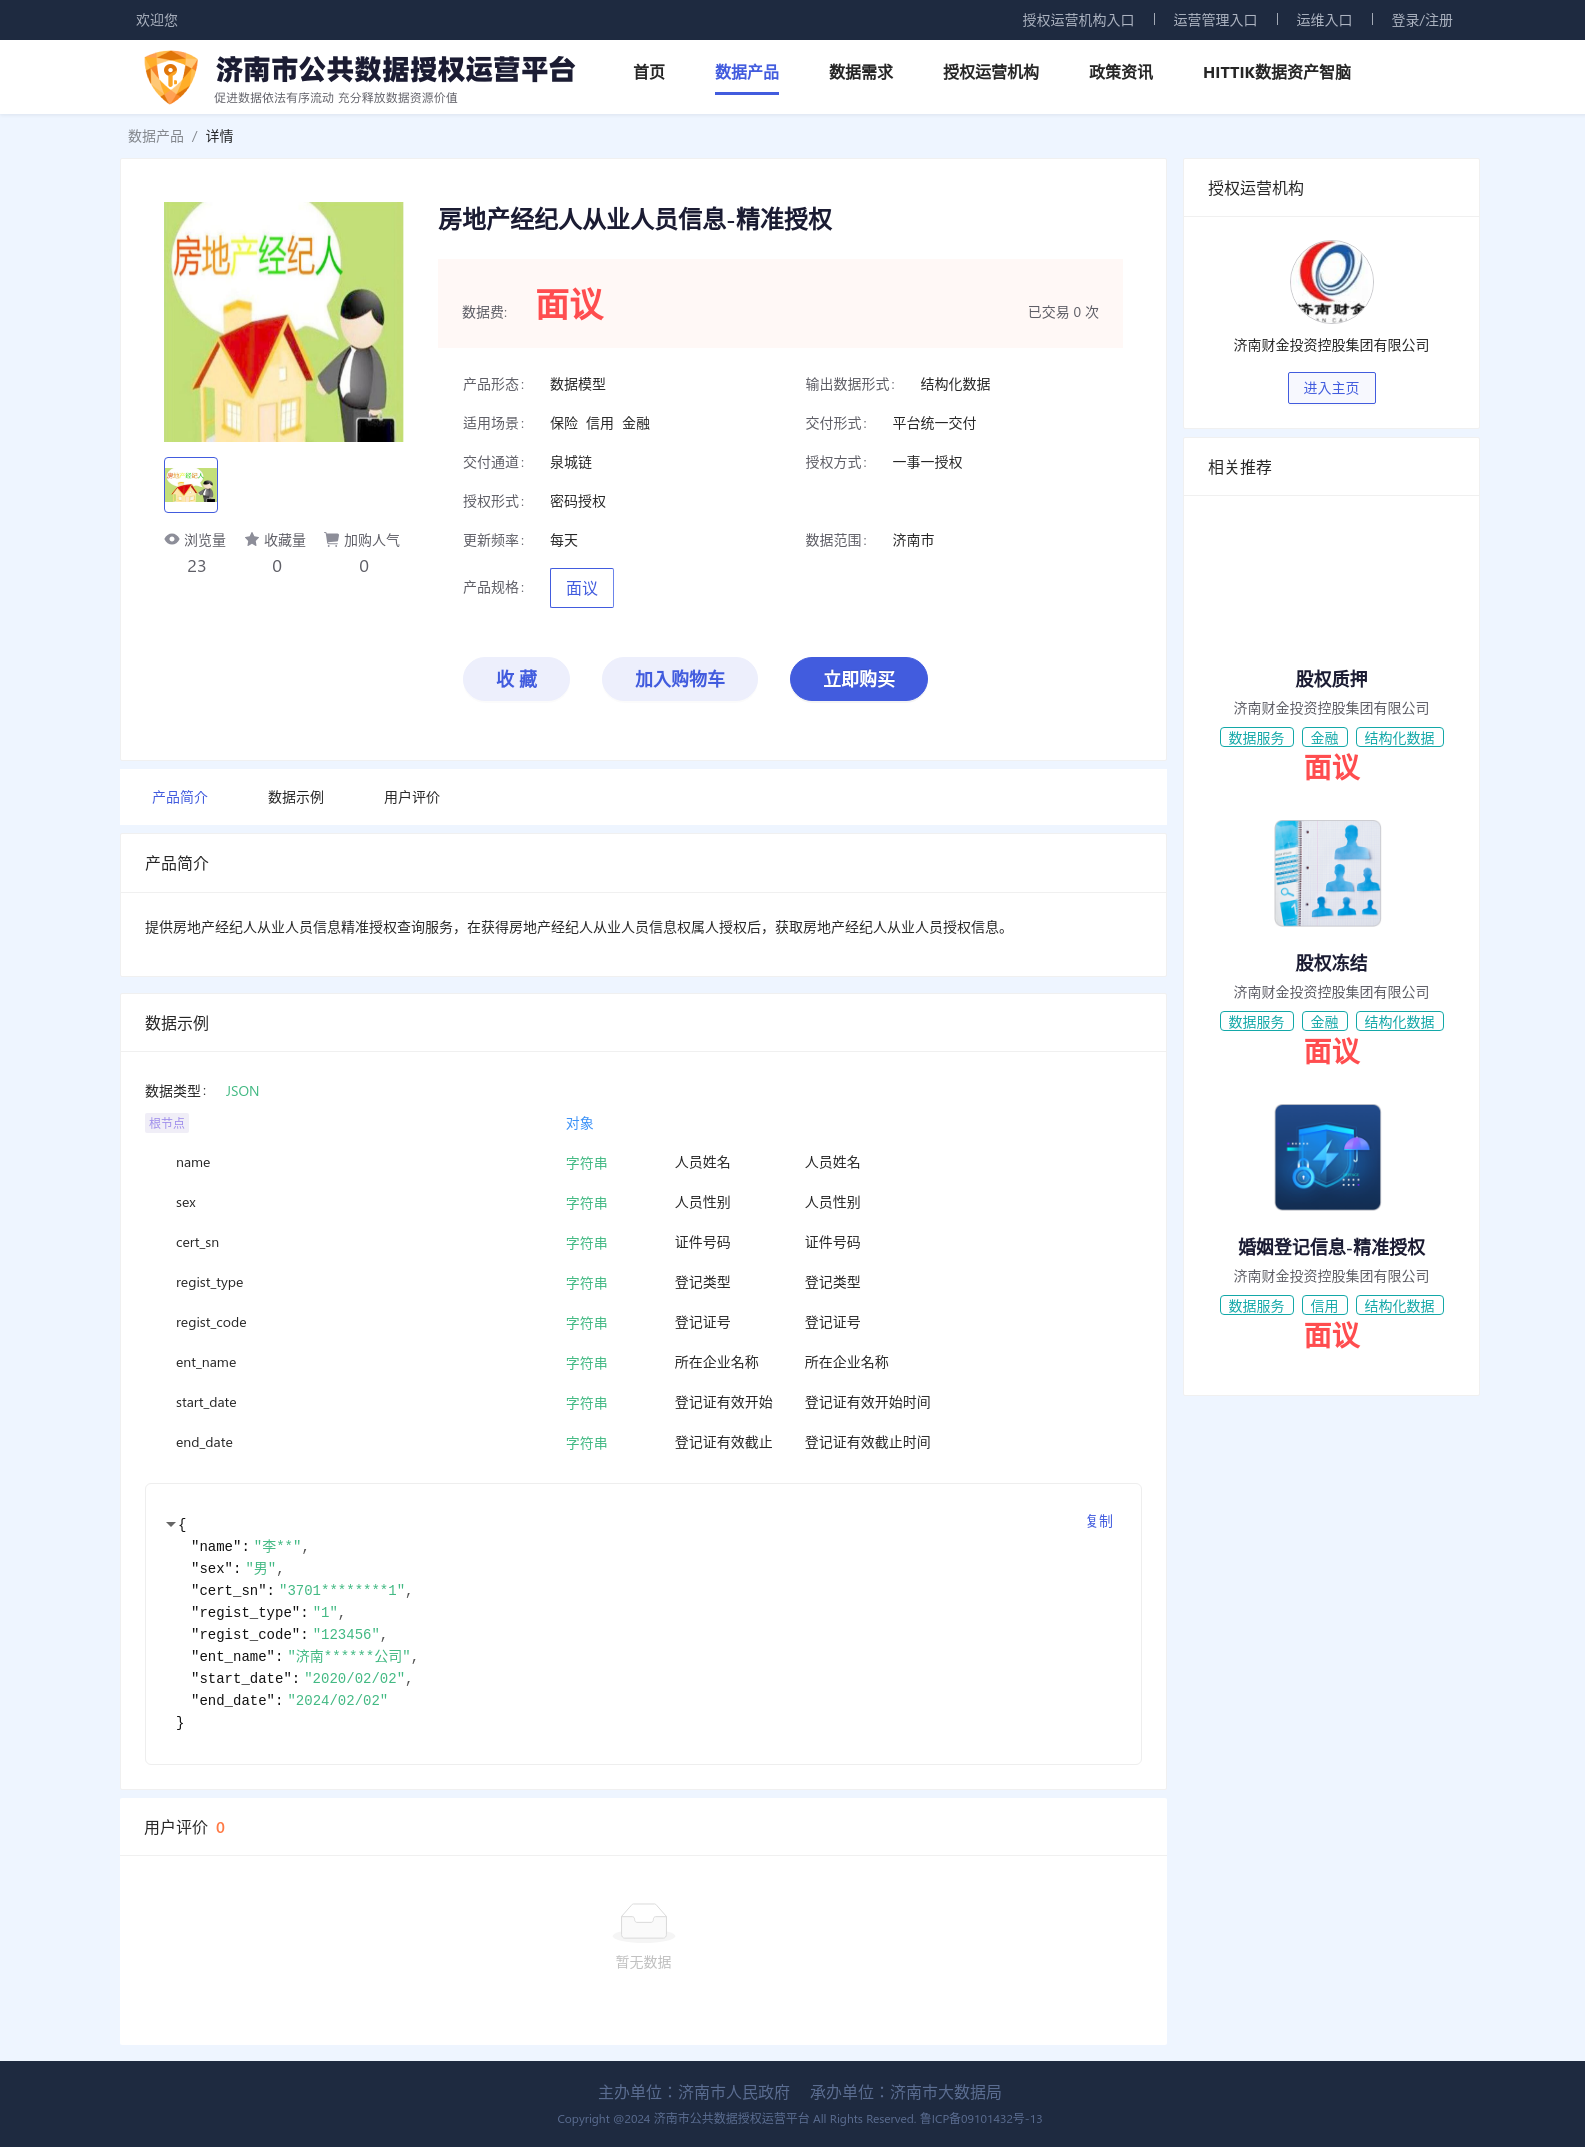Open the 股权冻结 product image

tap(1328, 873)
